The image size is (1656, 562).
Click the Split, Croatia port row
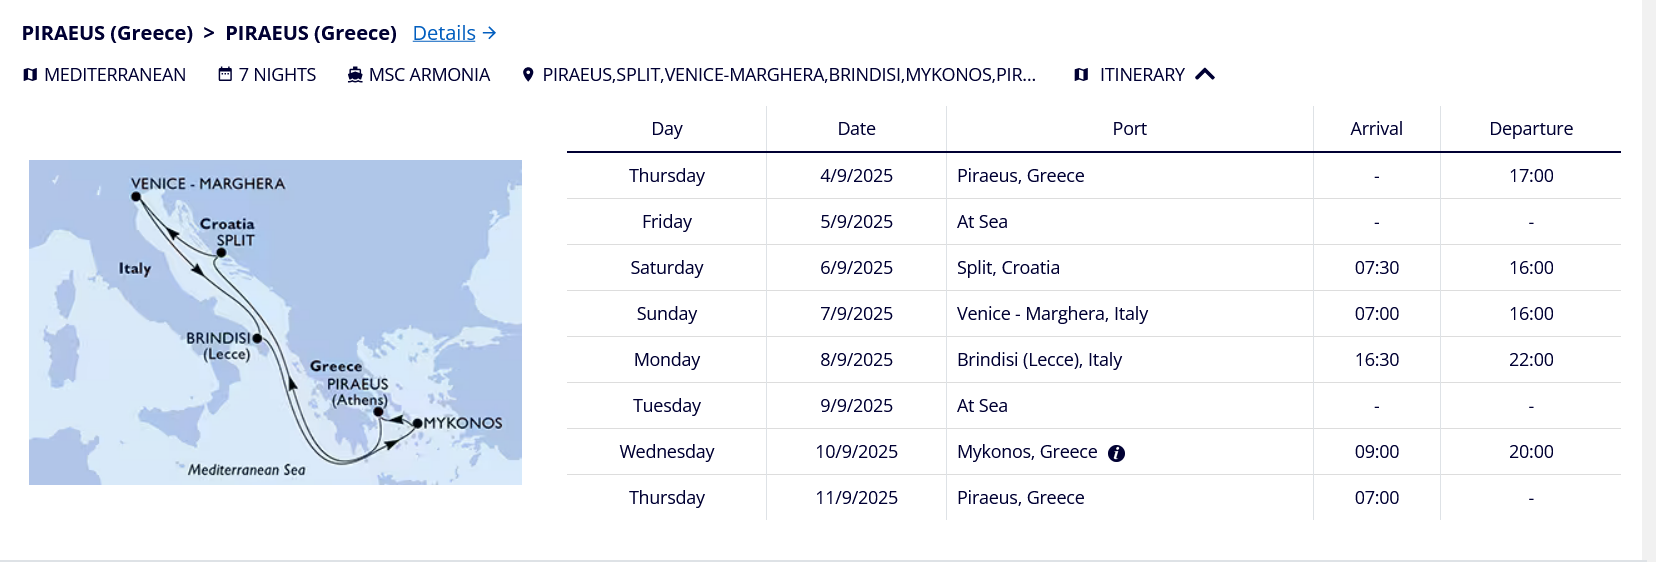tap(1094, 268)
